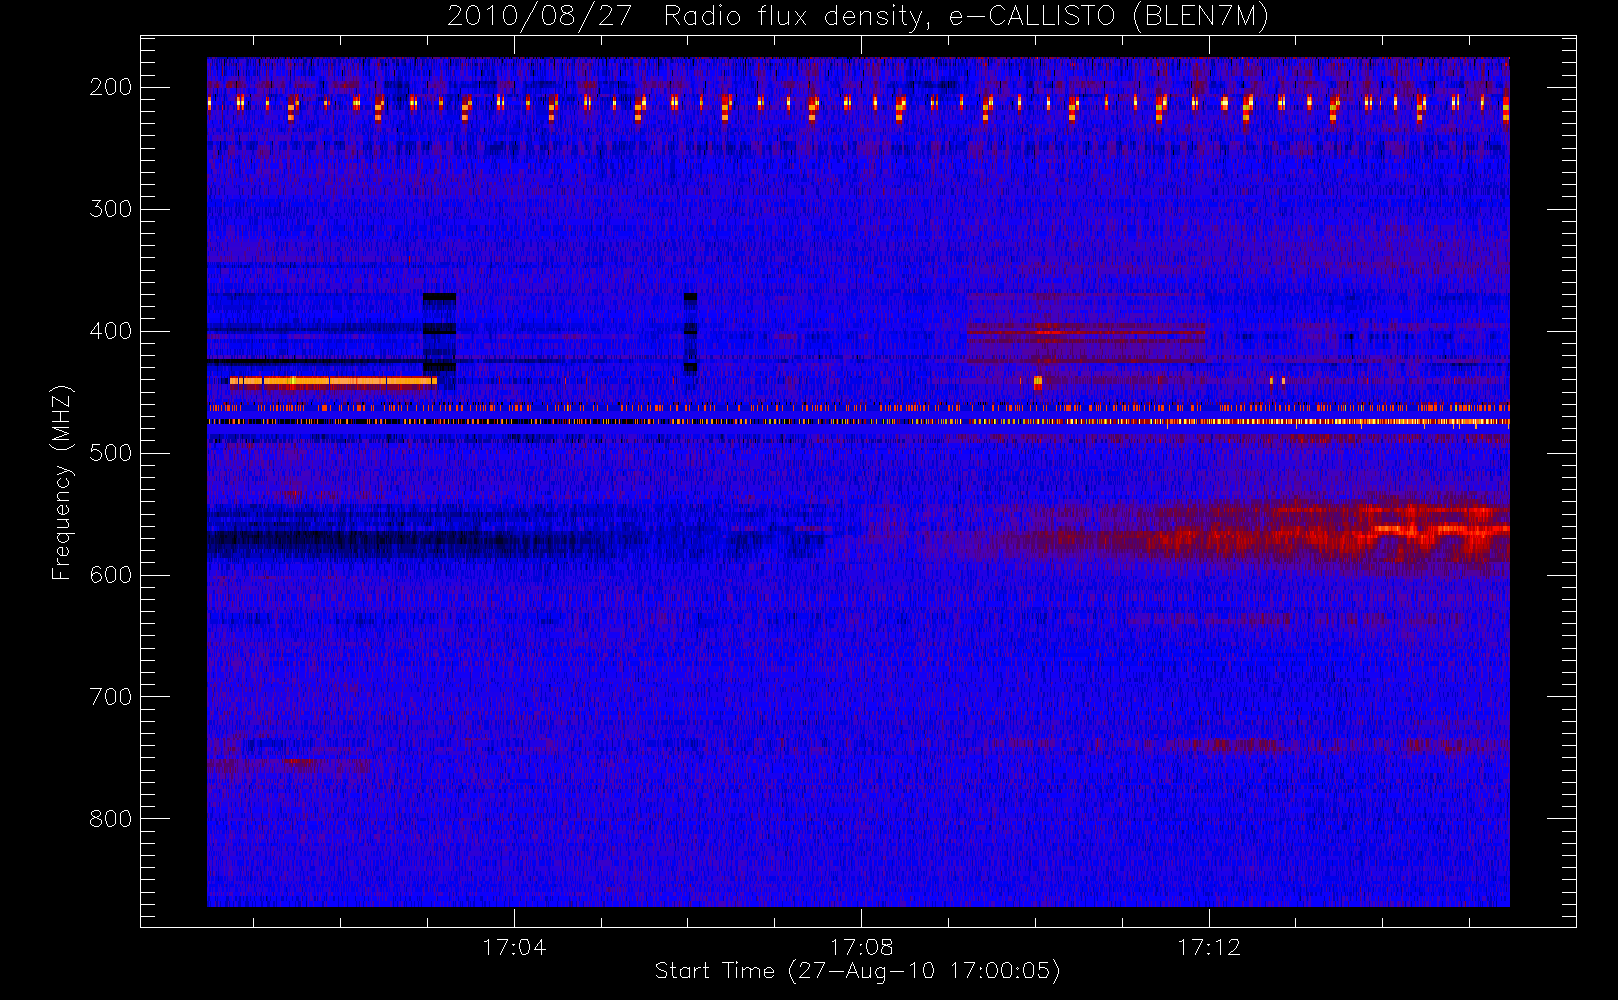Click the 17:12 time tick label
This screenshot has width=1618, height=1000.
[x=1209, y=947]
